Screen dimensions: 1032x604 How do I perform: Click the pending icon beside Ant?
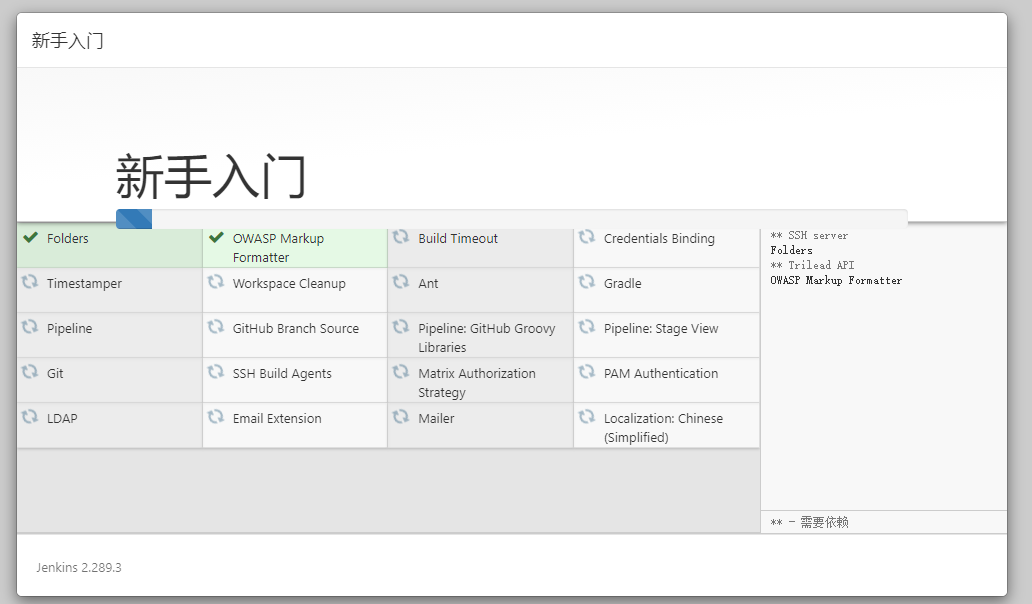click(401, 282)
